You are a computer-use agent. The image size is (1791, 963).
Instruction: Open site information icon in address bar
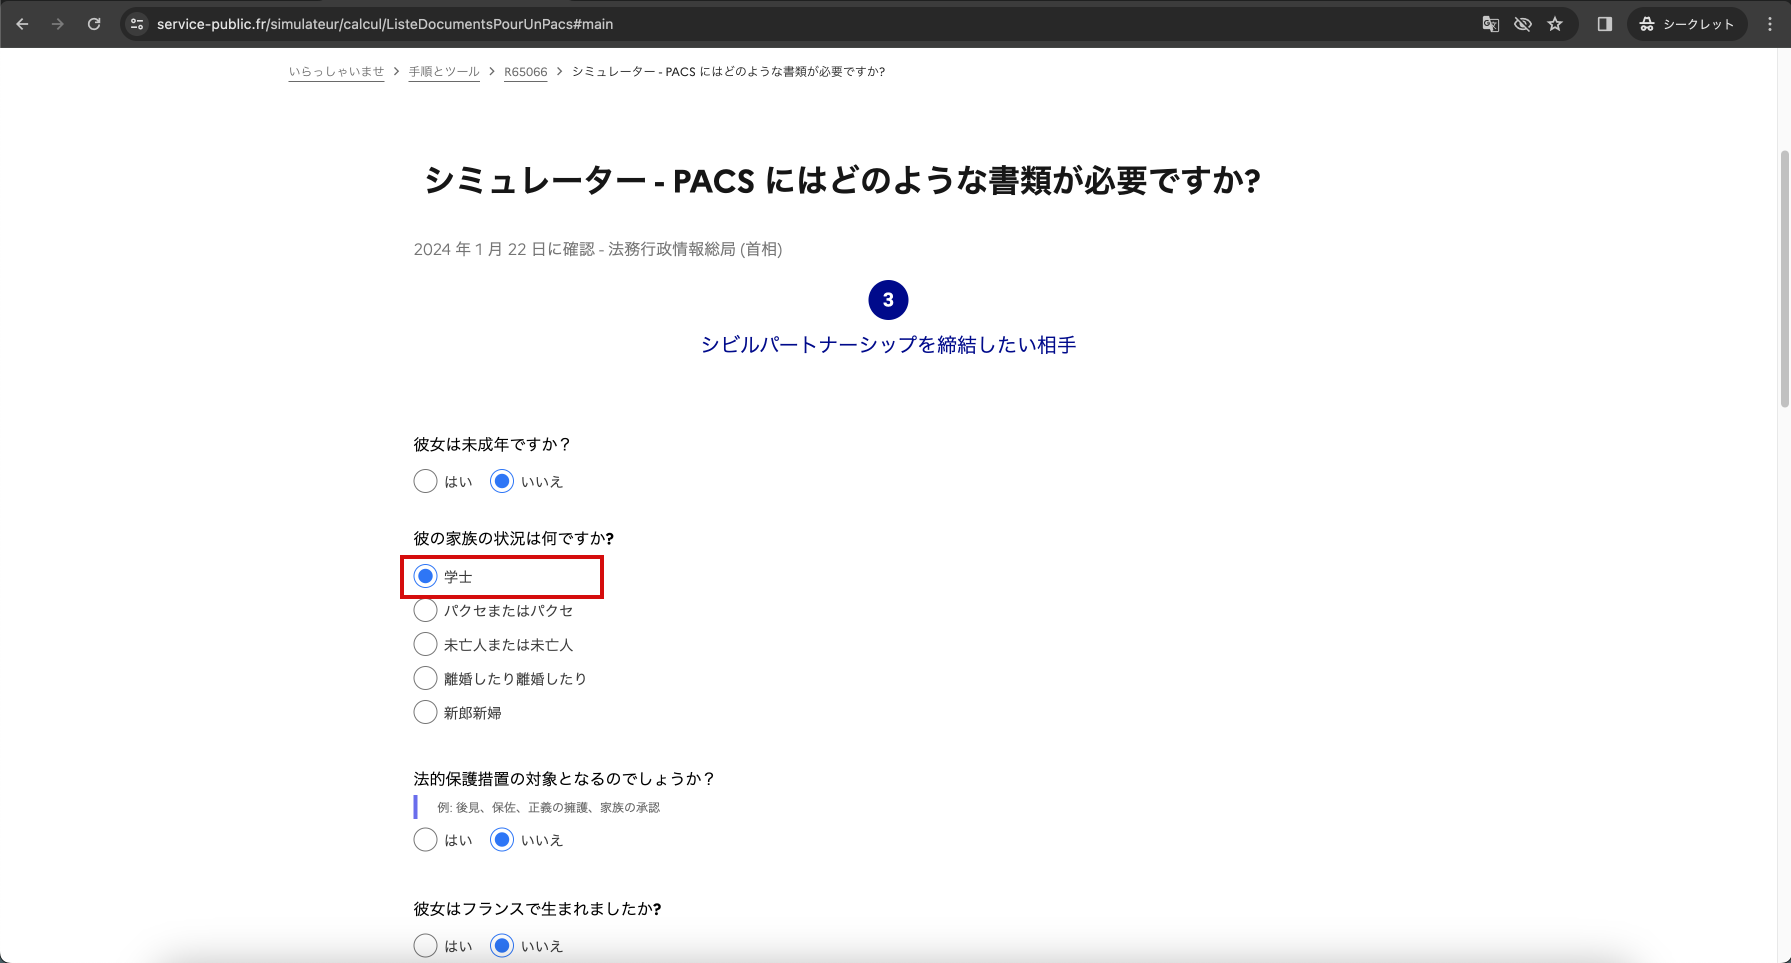[x=138, y=24]
